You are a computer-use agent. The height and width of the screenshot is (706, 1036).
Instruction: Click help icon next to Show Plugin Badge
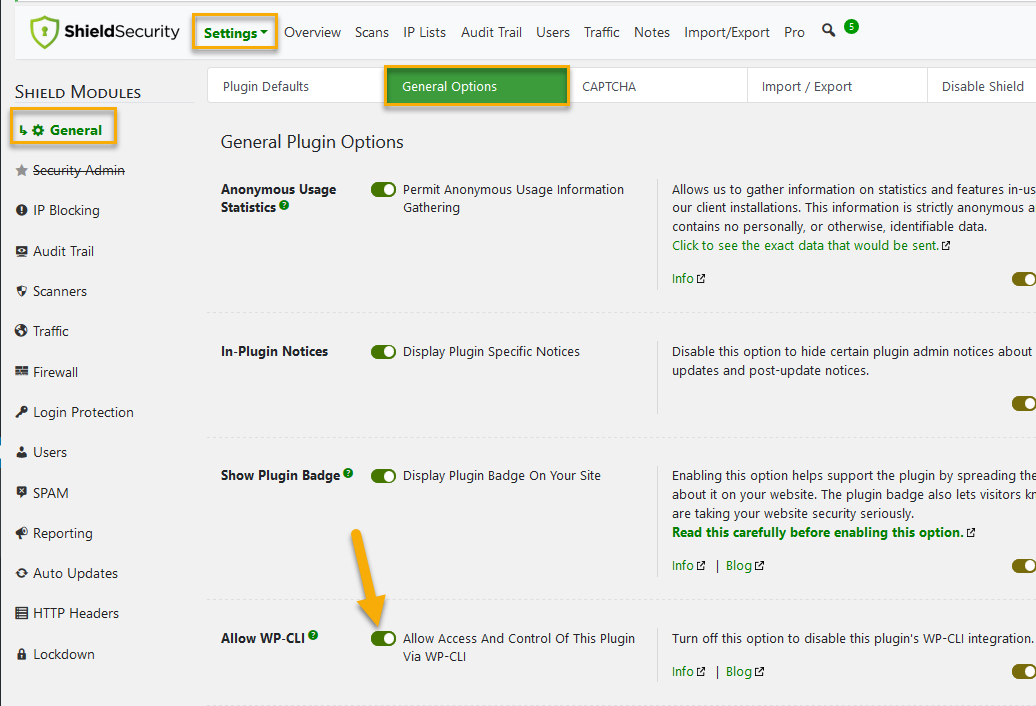click(348, 473)
